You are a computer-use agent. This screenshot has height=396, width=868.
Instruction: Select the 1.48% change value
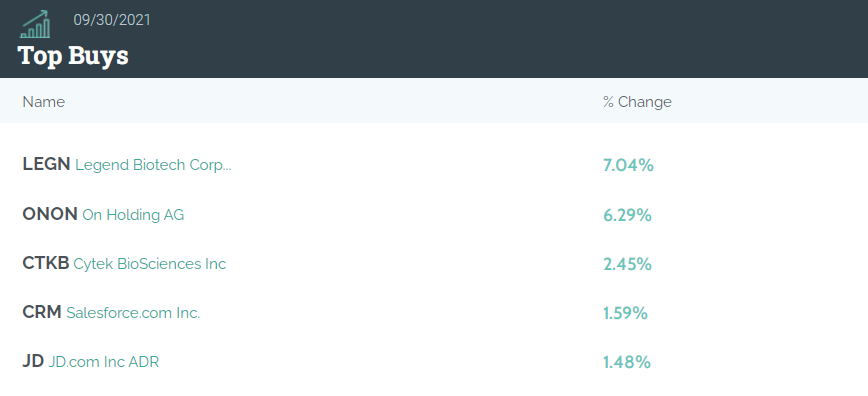(x=627, y=363)
